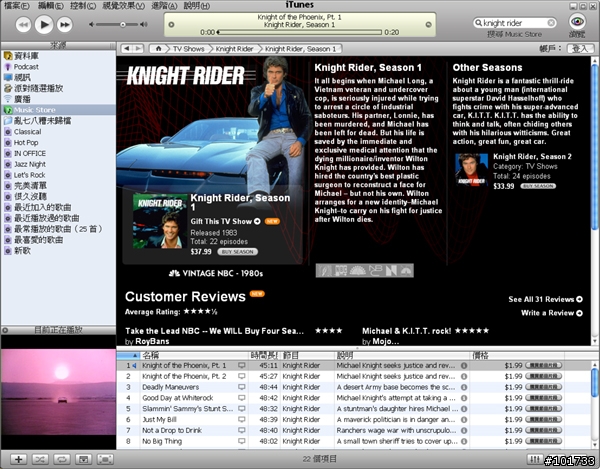600x469 pixels.
Task: Select Music Store in source list
Action: click(x=58, y=110)
